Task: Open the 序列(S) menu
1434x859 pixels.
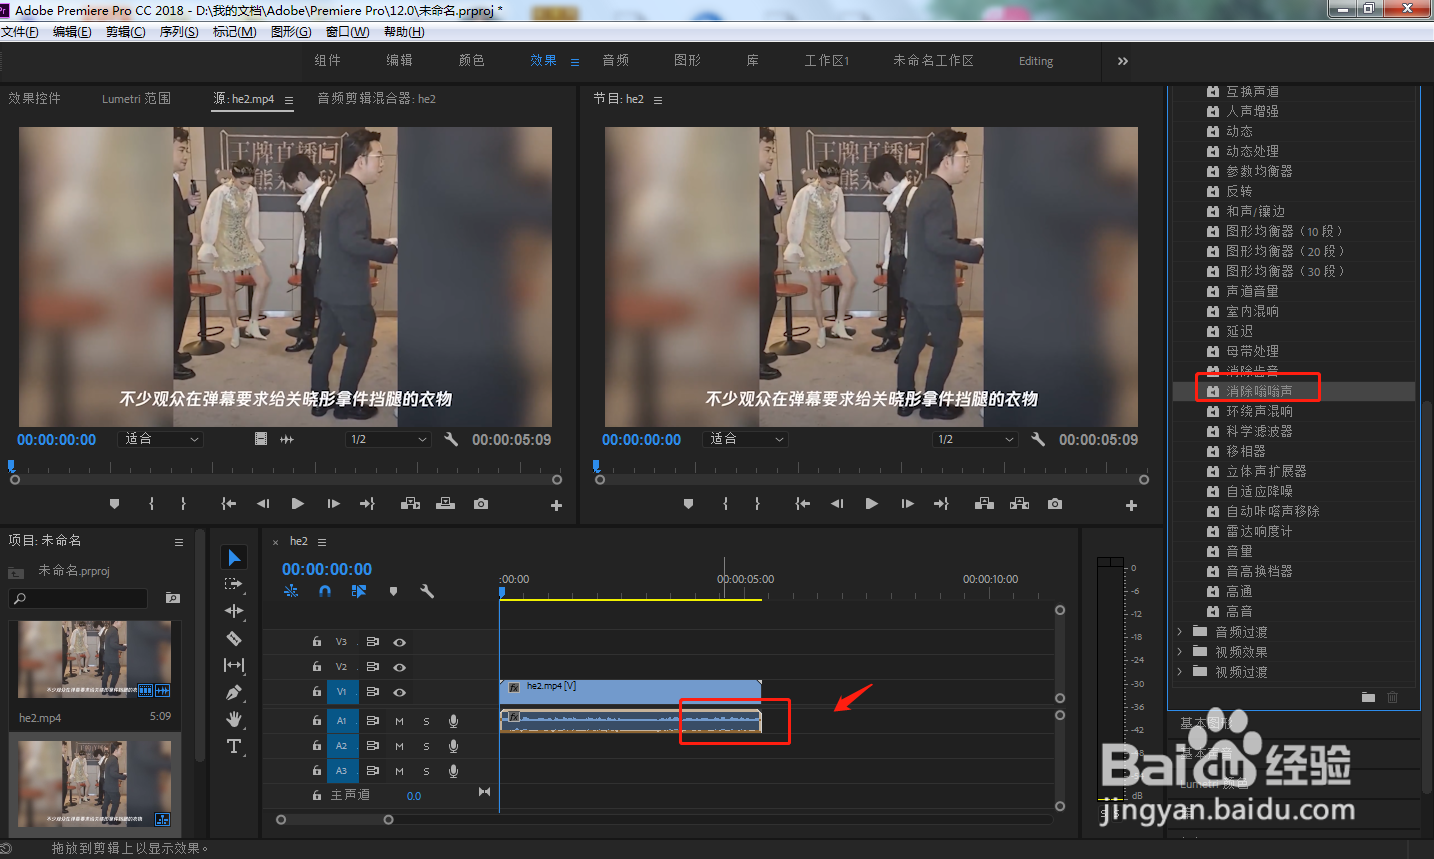Action: 179,32
